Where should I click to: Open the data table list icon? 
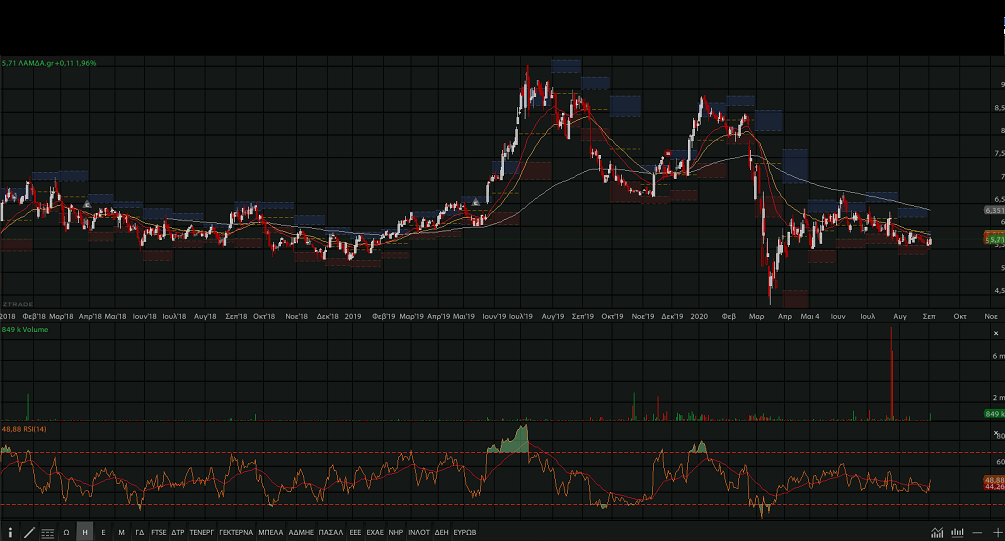(x=48, y=532)
